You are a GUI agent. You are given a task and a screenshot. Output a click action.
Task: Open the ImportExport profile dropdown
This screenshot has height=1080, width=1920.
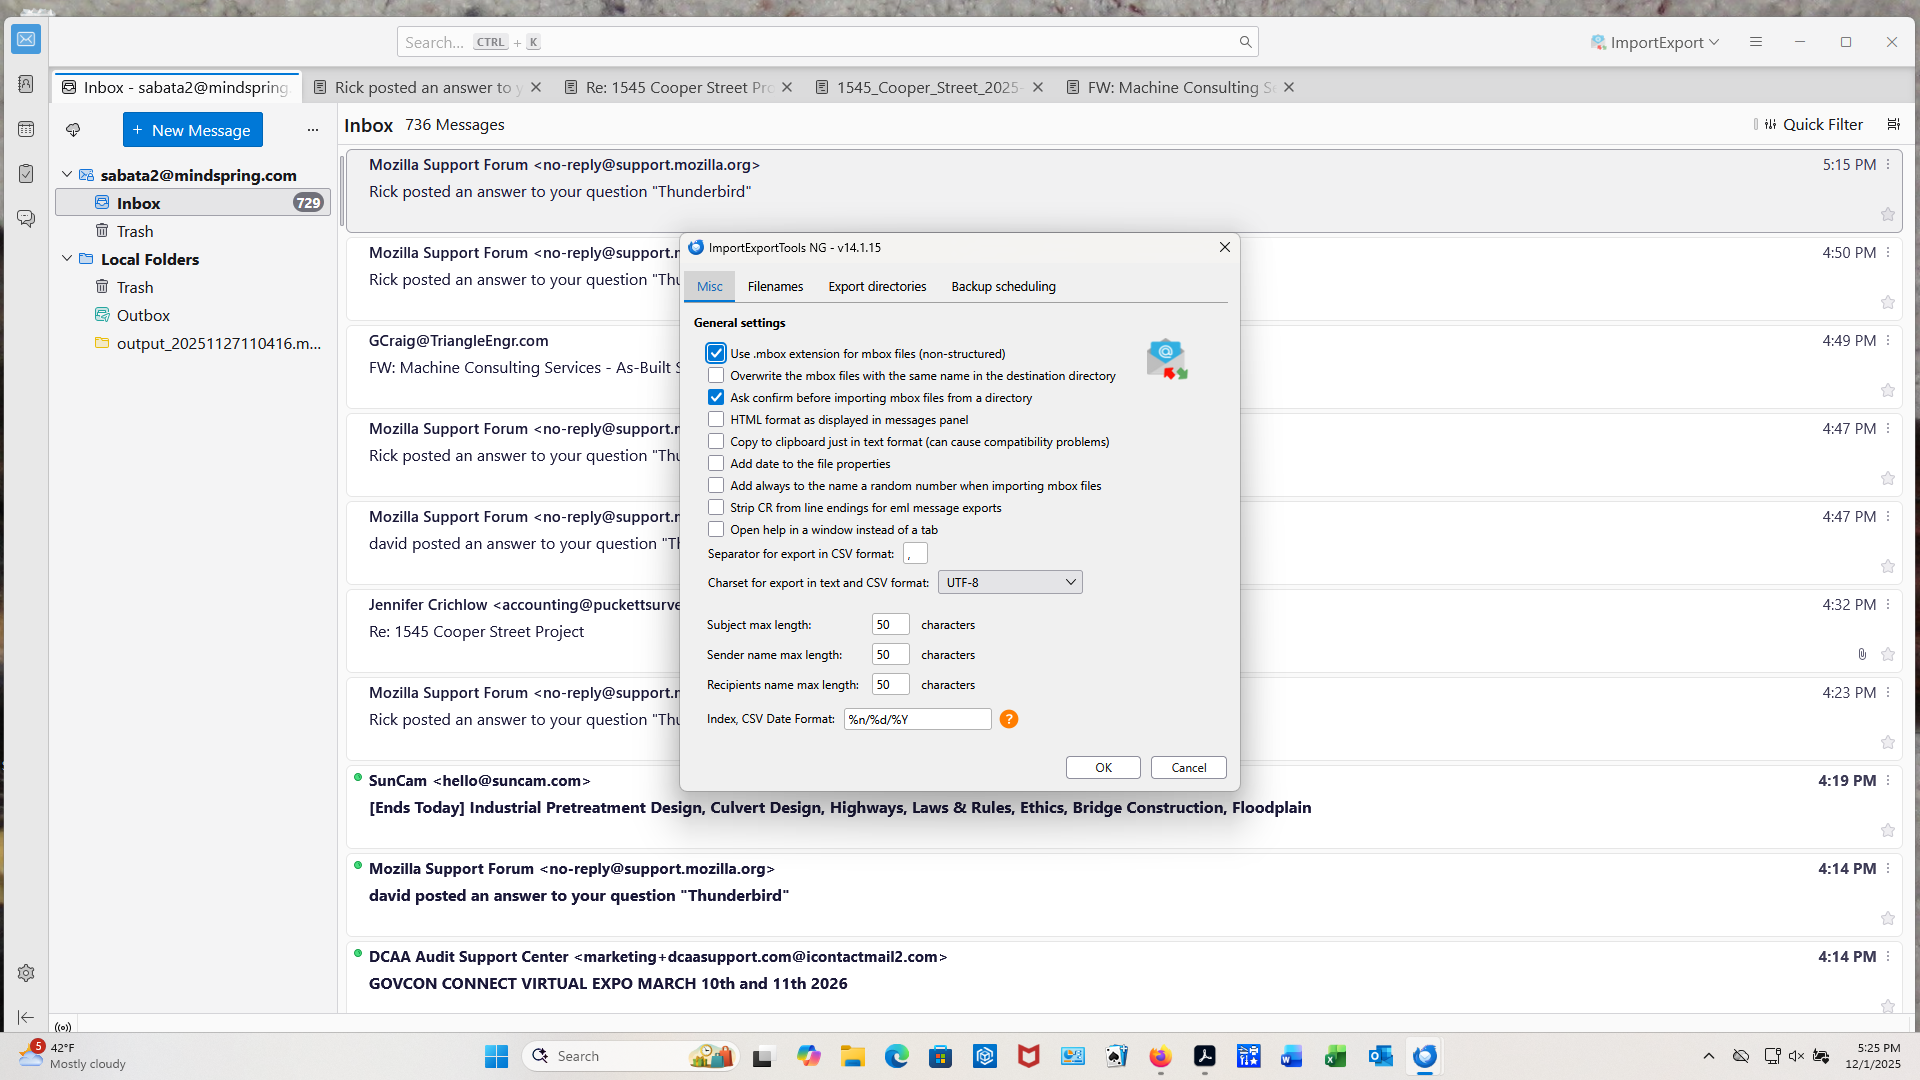pyautogui.click(x=1655, y=42)
